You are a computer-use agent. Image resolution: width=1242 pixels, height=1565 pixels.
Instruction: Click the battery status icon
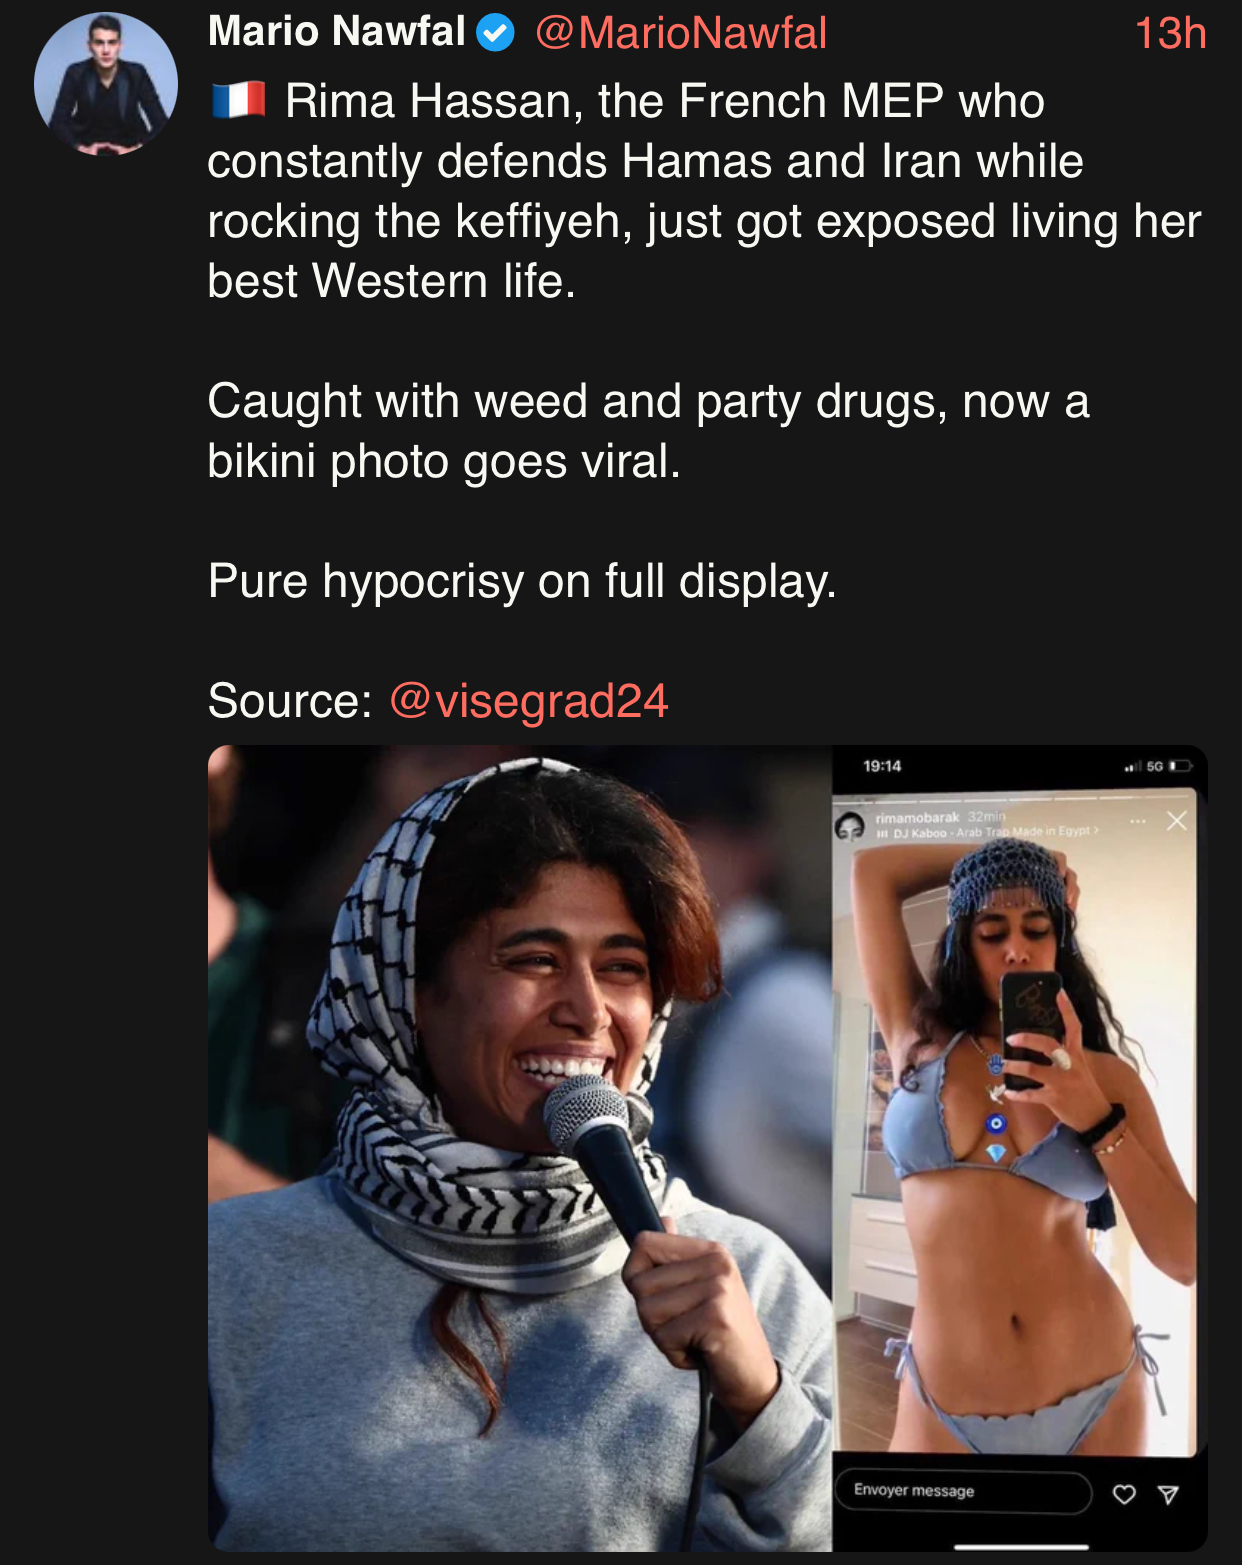point(1181,766)
